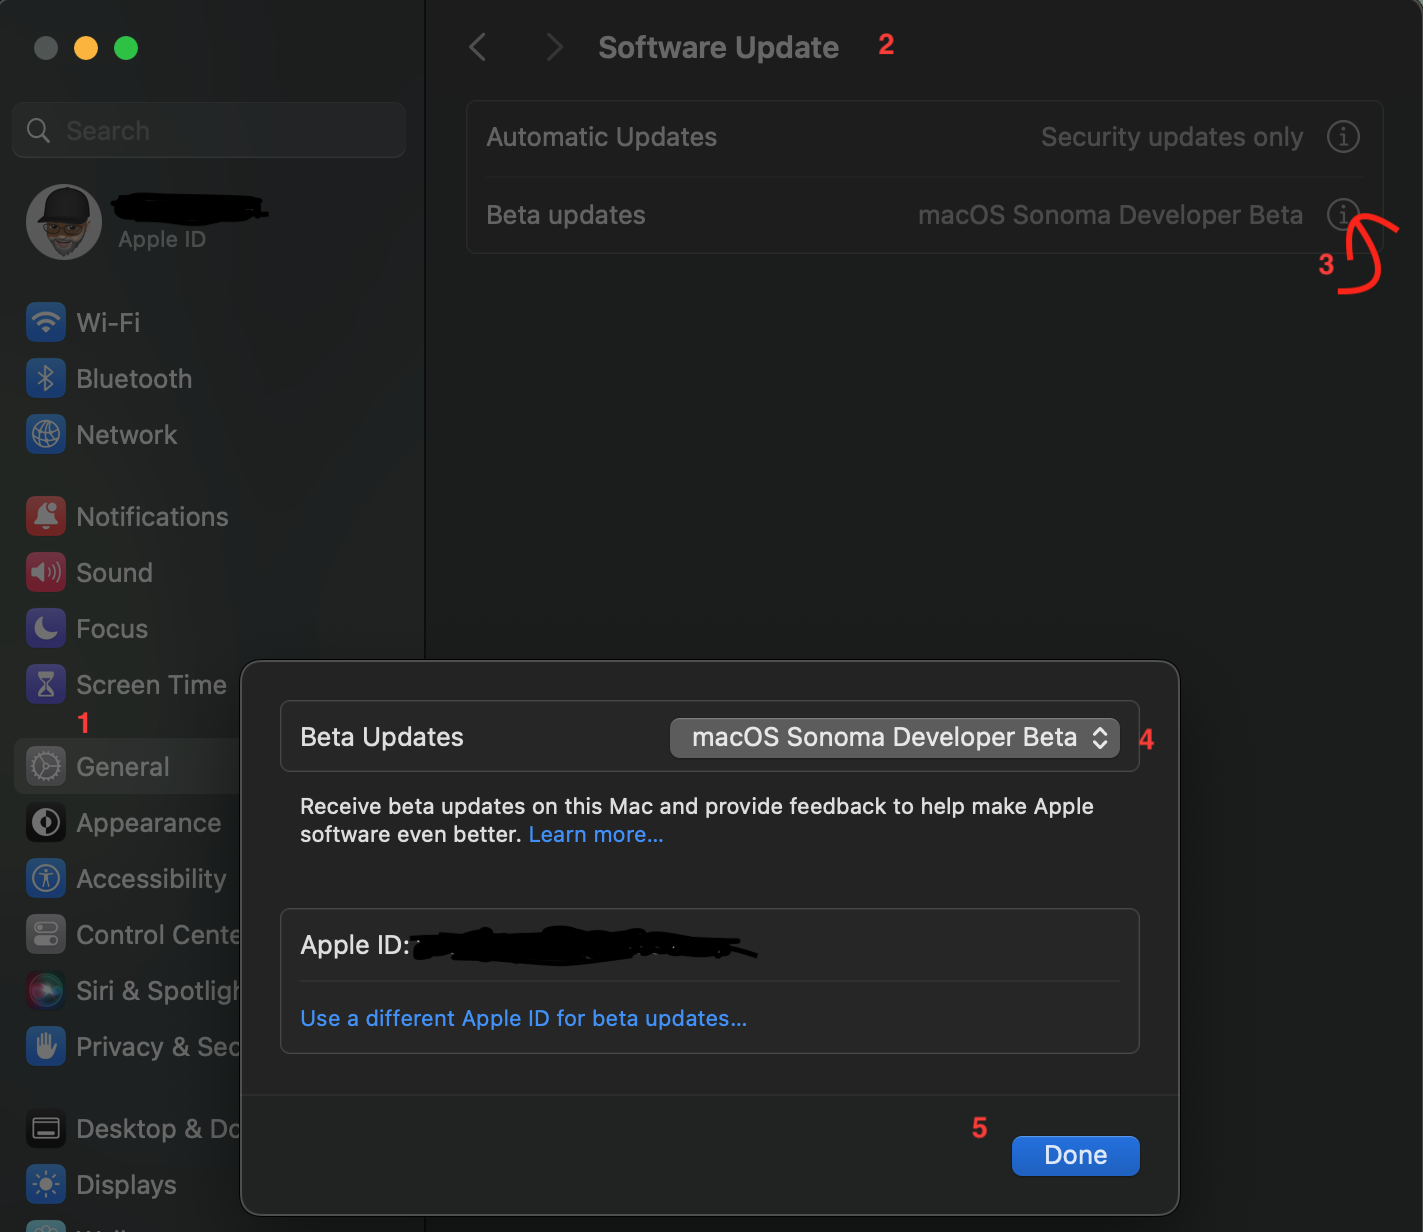Click the Focus moon icon

point(46,628)
